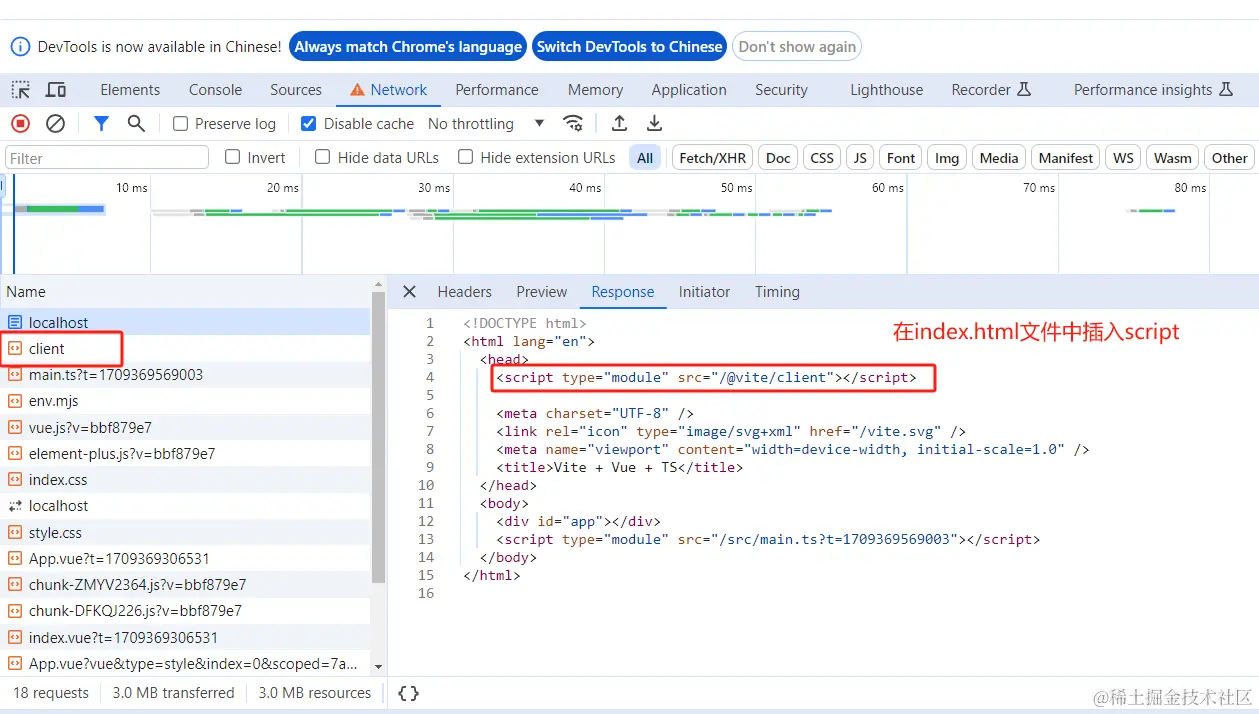Screen dimensions: 1259x714
Task: Select the index.css request row
Action: coord(185,480)
